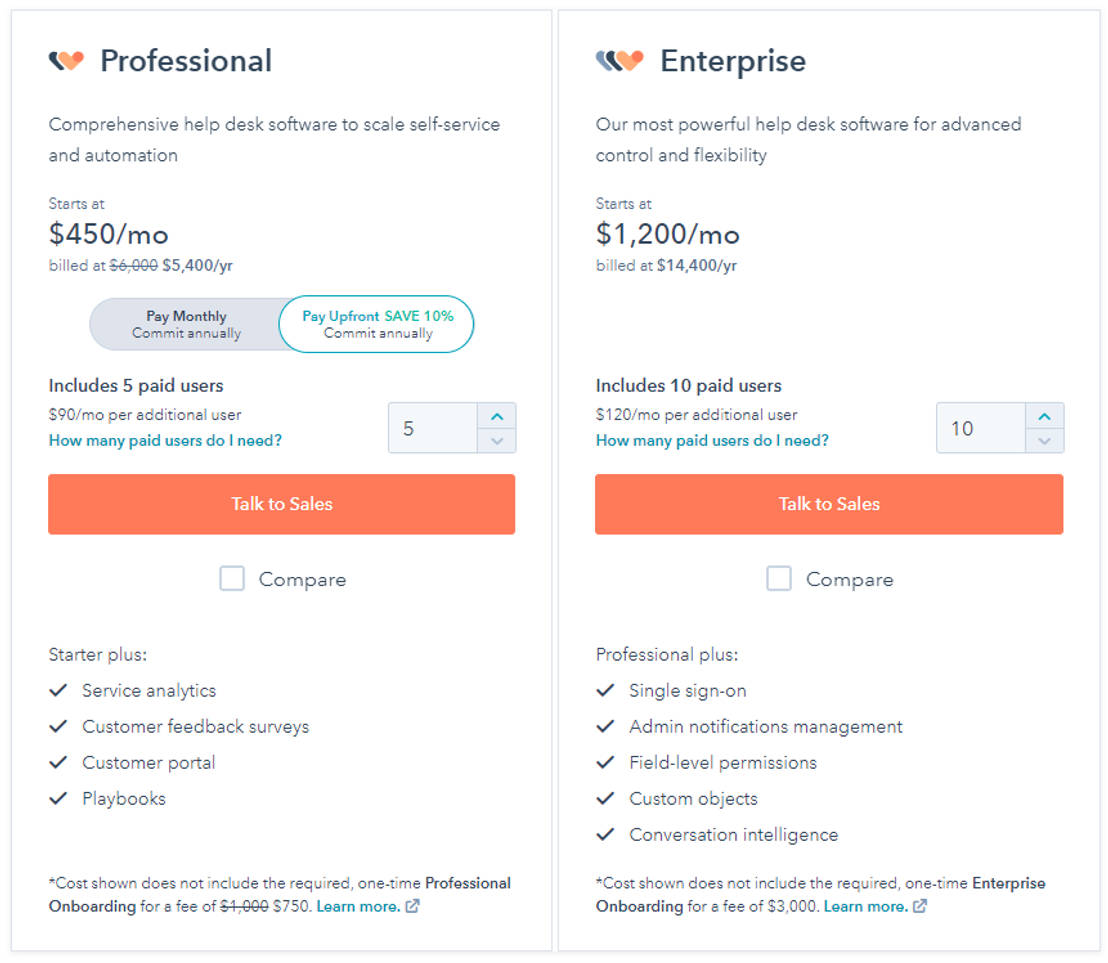The image size is (1108, 963).
Task: Click the external link icon after Enterprise Learn more
Action: pos(918,906)
